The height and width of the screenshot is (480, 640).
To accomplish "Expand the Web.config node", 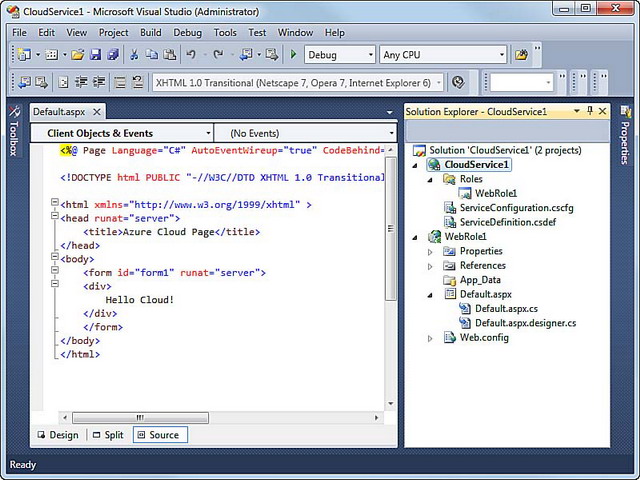I will (x=430, y=338).
